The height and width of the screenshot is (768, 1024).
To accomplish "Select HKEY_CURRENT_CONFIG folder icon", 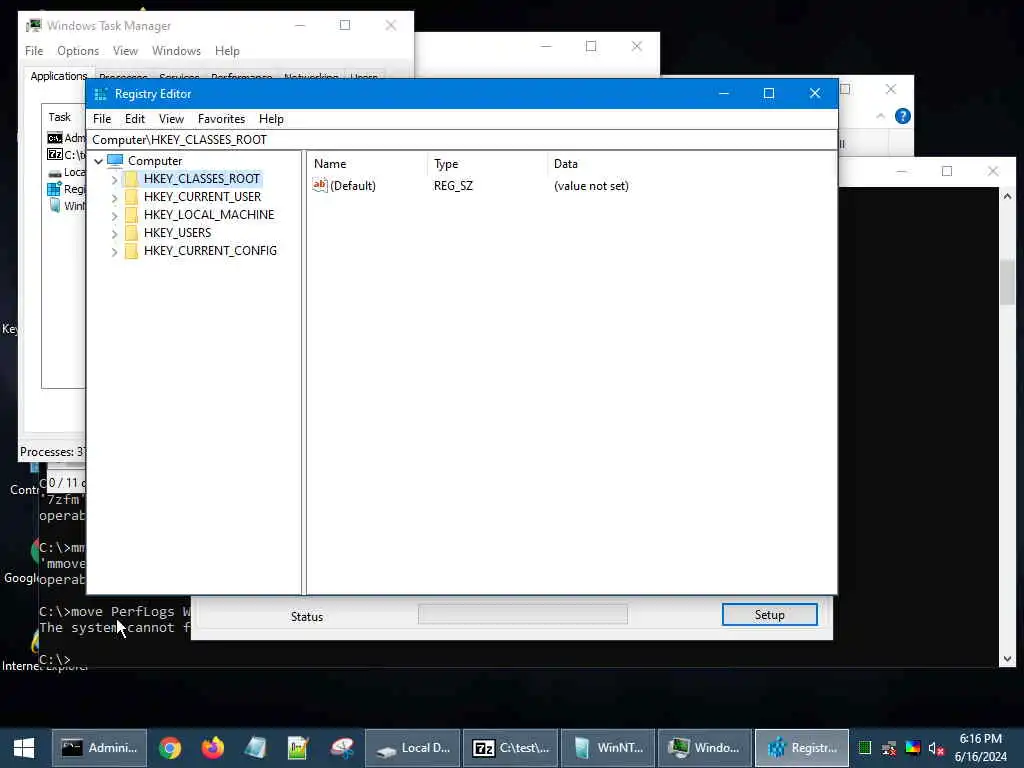I will pyautogui.click(x=131, y=251).
